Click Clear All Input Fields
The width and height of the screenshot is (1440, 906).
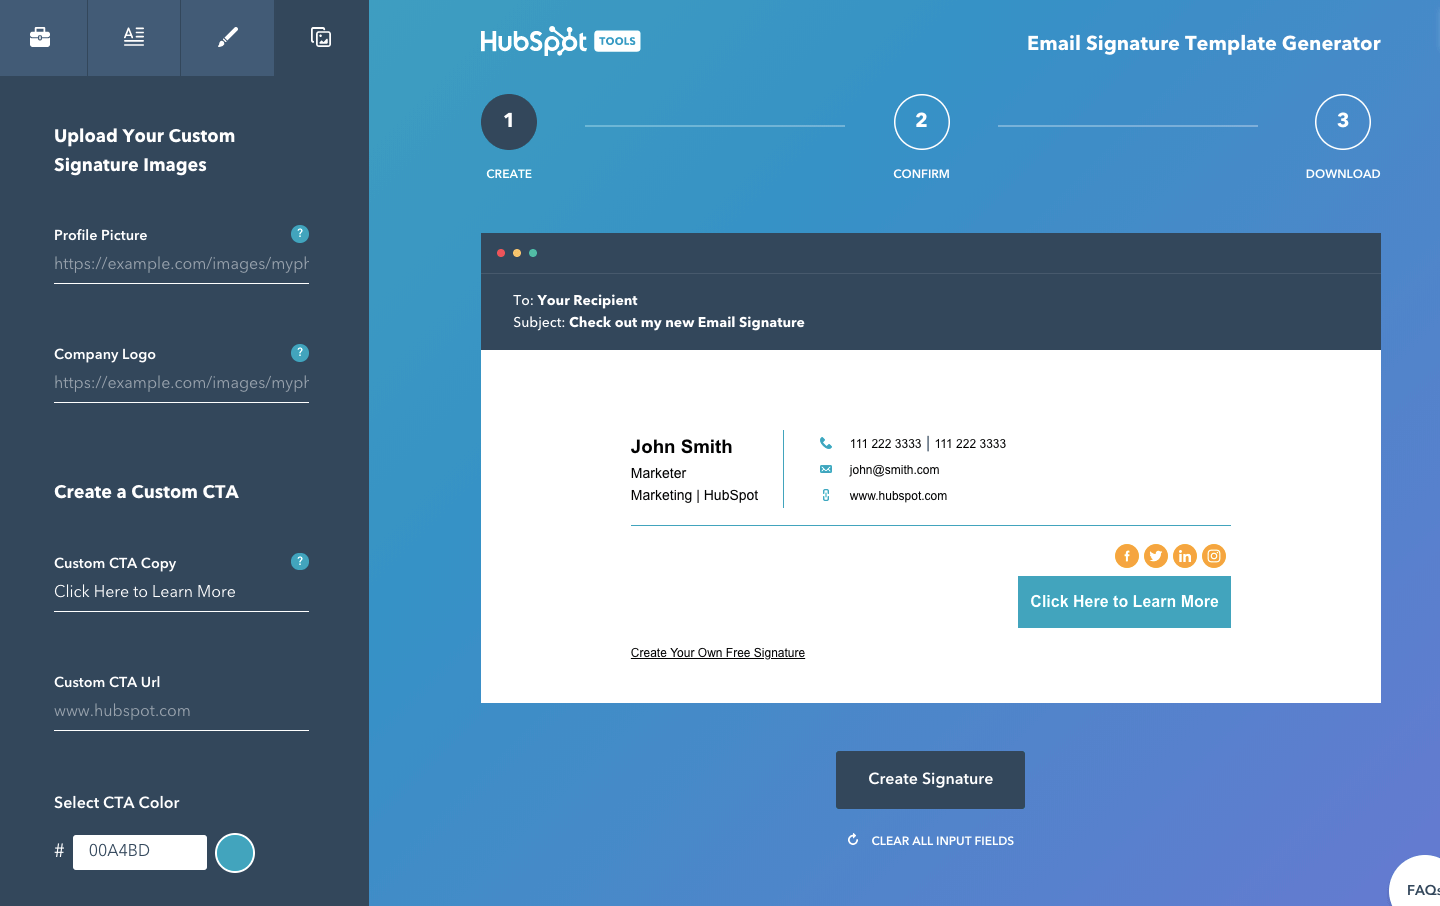pos(943,841)
